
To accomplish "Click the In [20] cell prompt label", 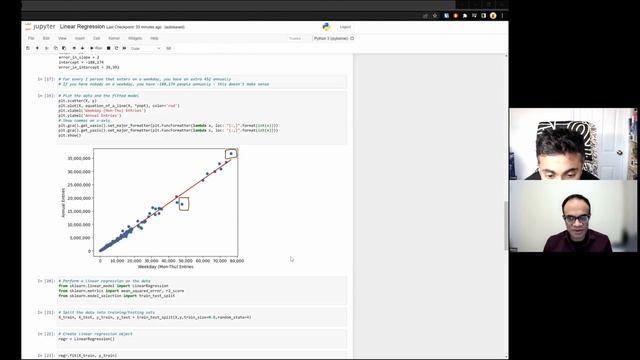I will tap(46, 281).
